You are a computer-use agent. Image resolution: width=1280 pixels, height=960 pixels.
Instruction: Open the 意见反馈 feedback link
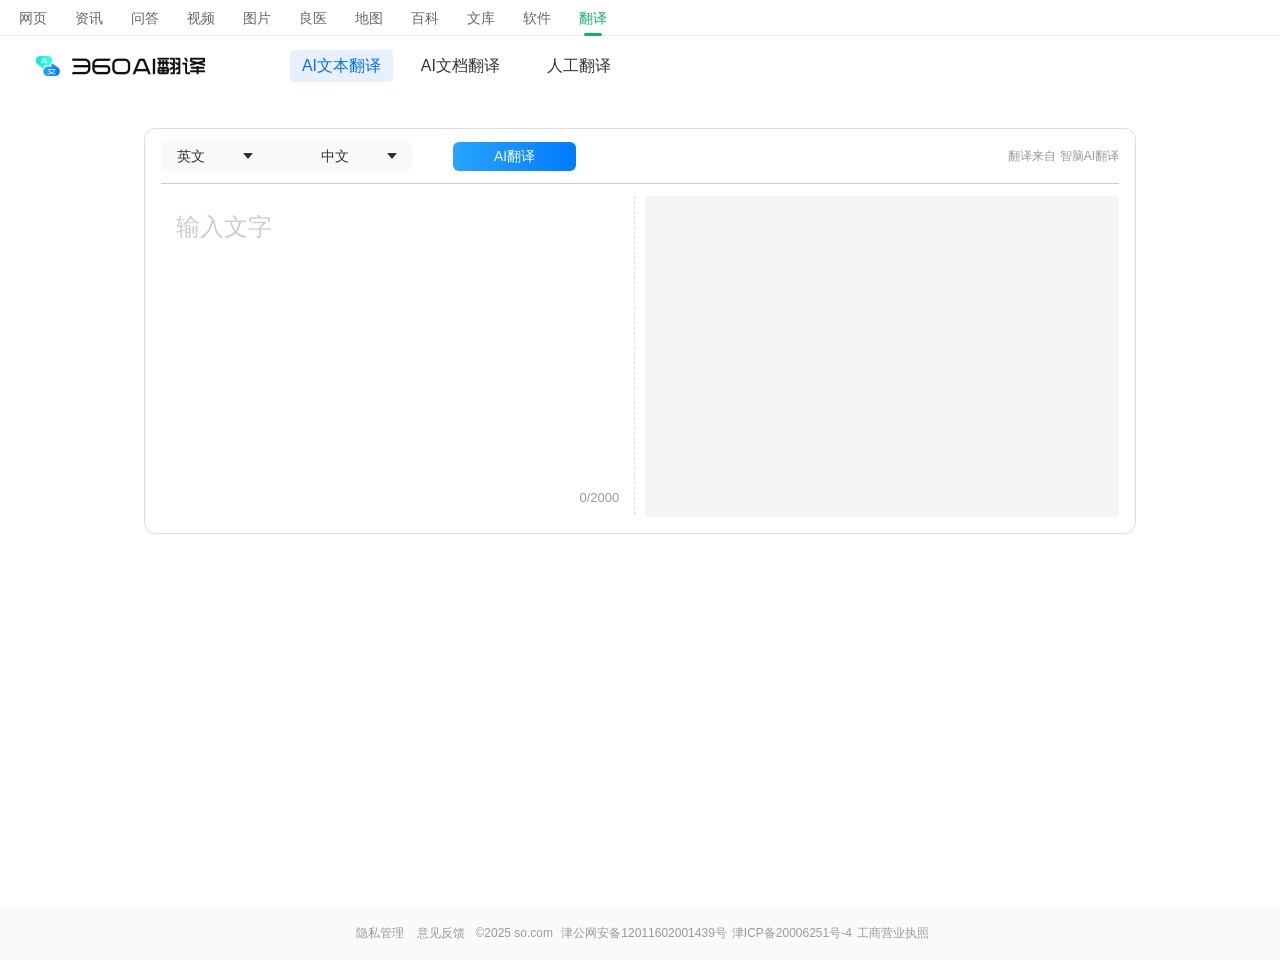coord(441,933)
